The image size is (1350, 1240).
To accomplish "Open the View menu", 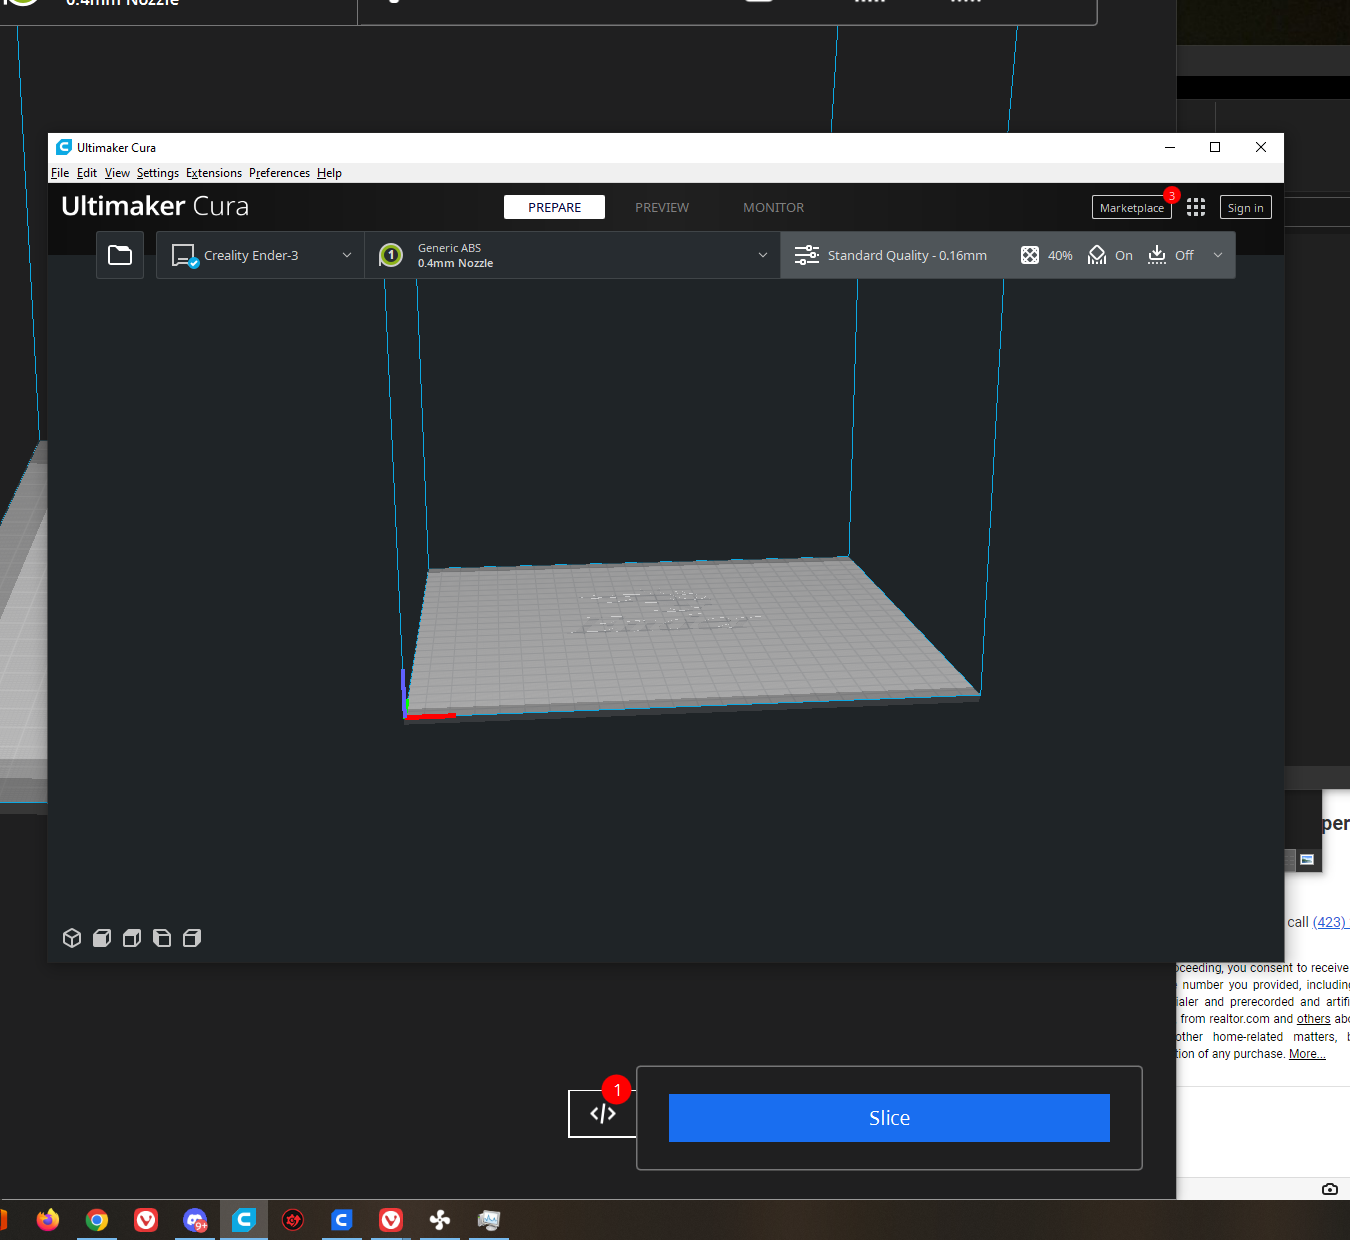I will [117, 173].
